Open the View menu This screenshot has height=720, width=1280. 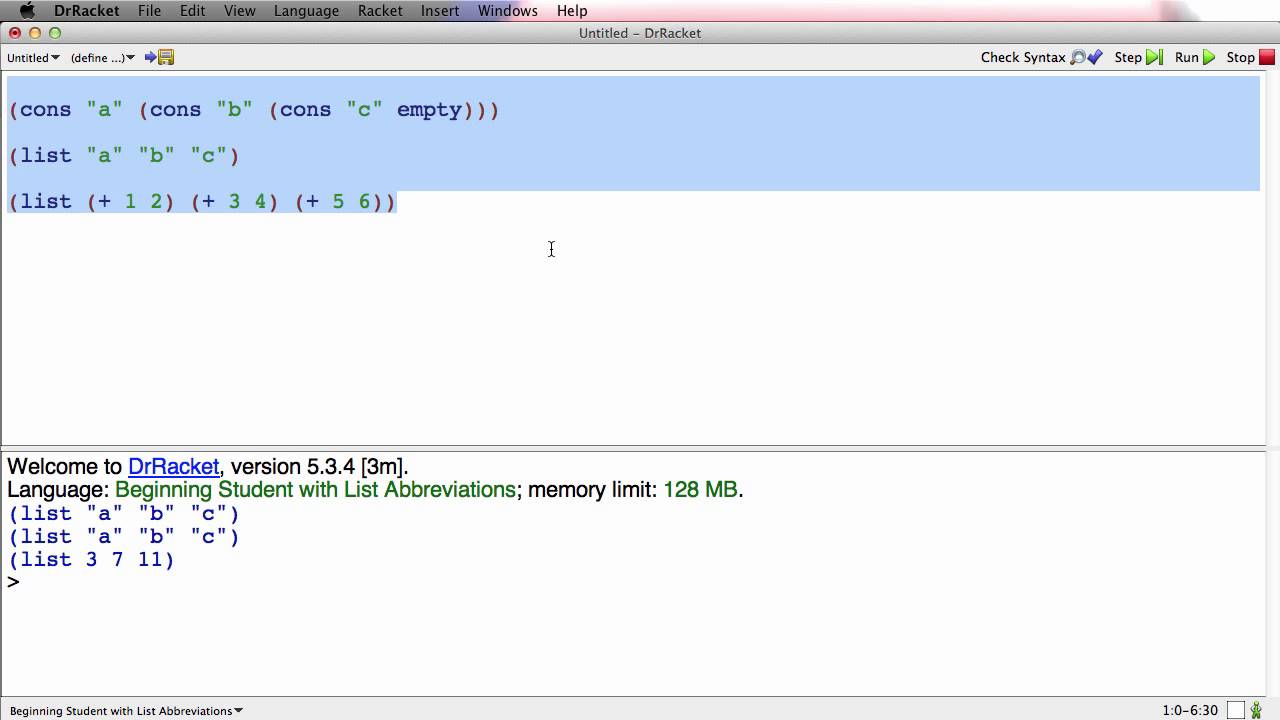[x=239, y=11]
